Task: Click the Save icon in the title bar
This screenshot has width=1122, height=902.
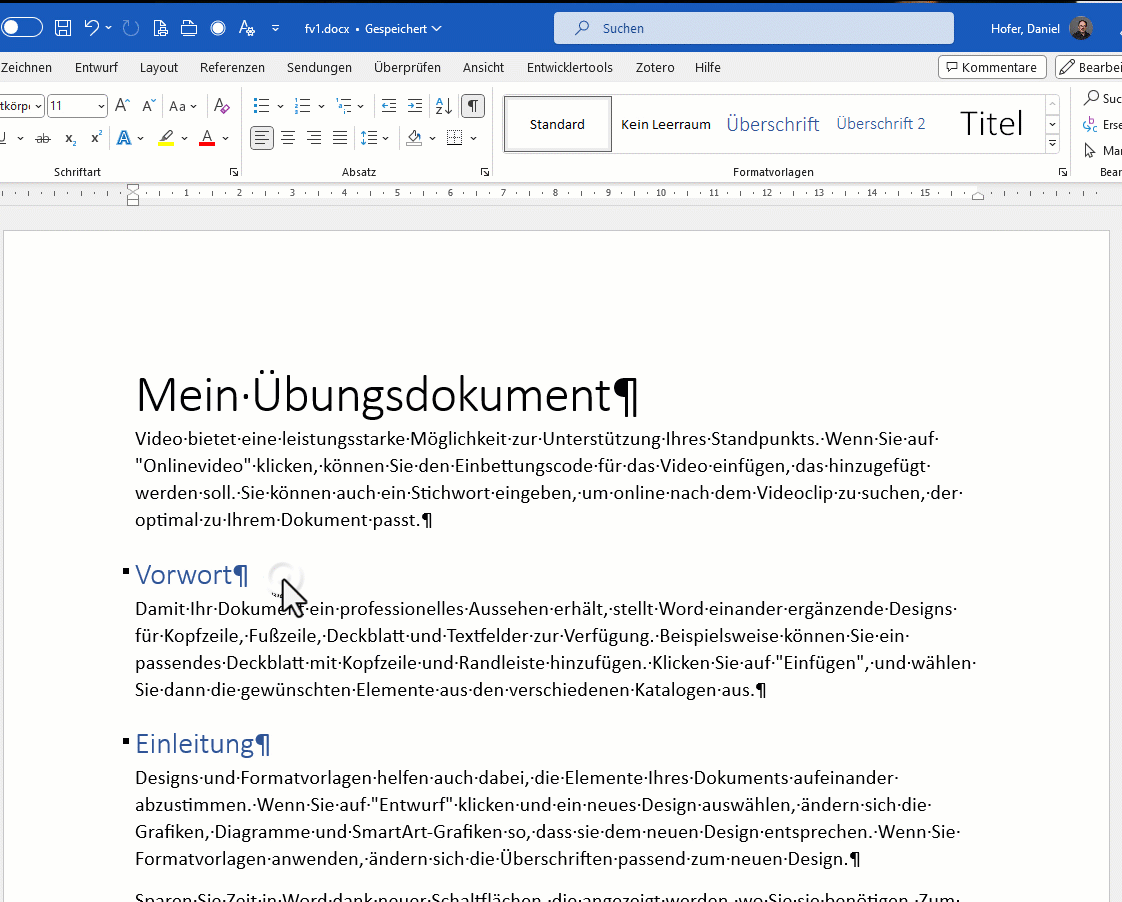Action: point(63,28)
